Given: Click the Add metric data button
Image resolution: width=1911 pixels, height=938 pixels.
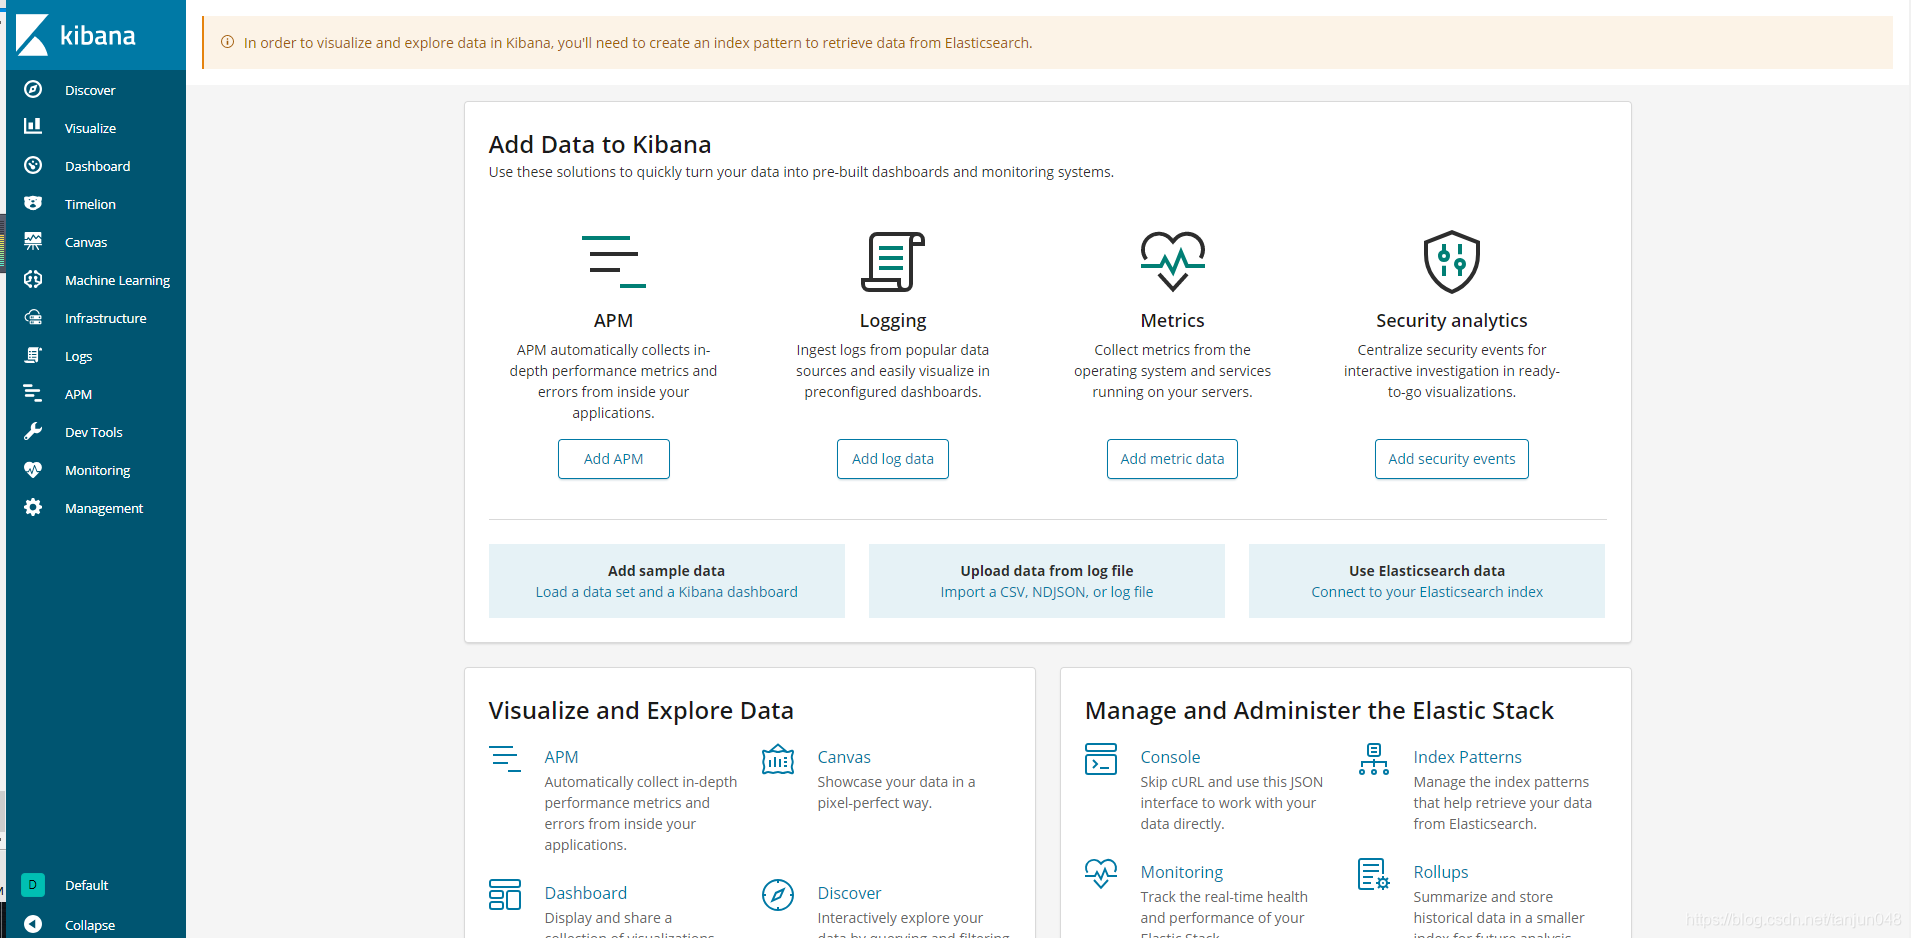Looking at the screenshot, I should tap(1172, 459).
